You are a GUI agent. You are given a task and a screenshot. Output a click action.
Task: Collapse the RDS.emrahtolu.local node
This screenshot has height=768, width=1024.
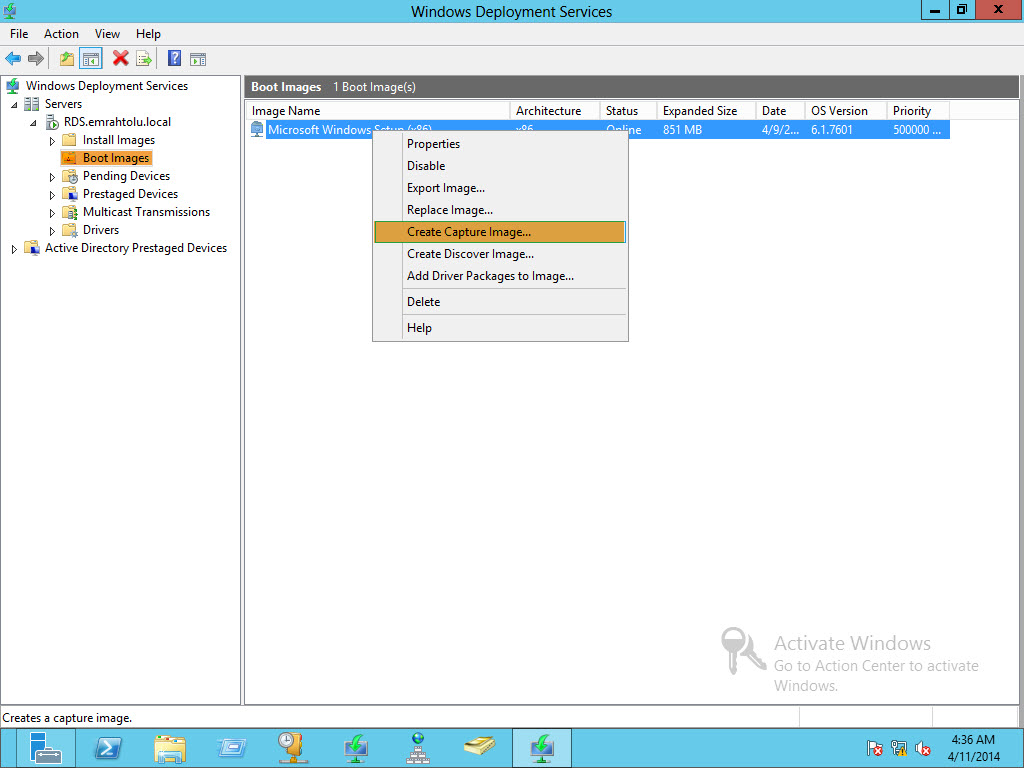(x=33, y=122)
